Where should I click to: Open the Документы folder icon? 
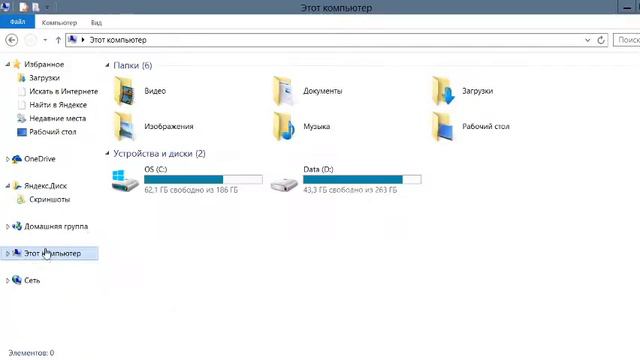(x=284, y=91)
